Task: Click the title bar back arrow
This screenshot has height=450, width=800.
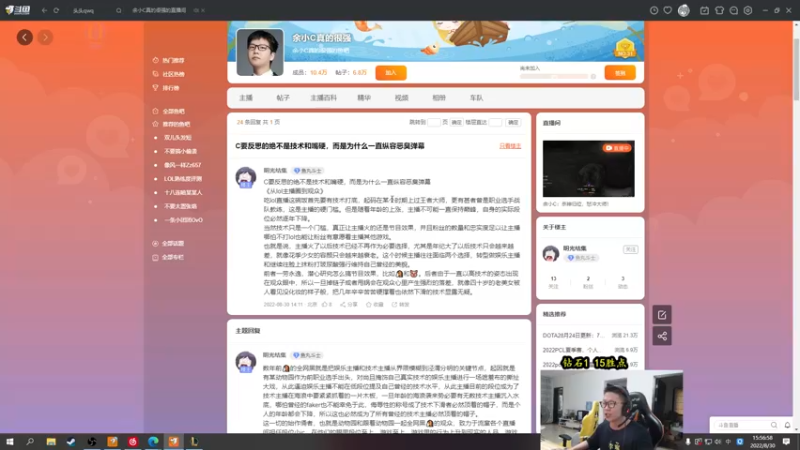Action: point(44,10)
